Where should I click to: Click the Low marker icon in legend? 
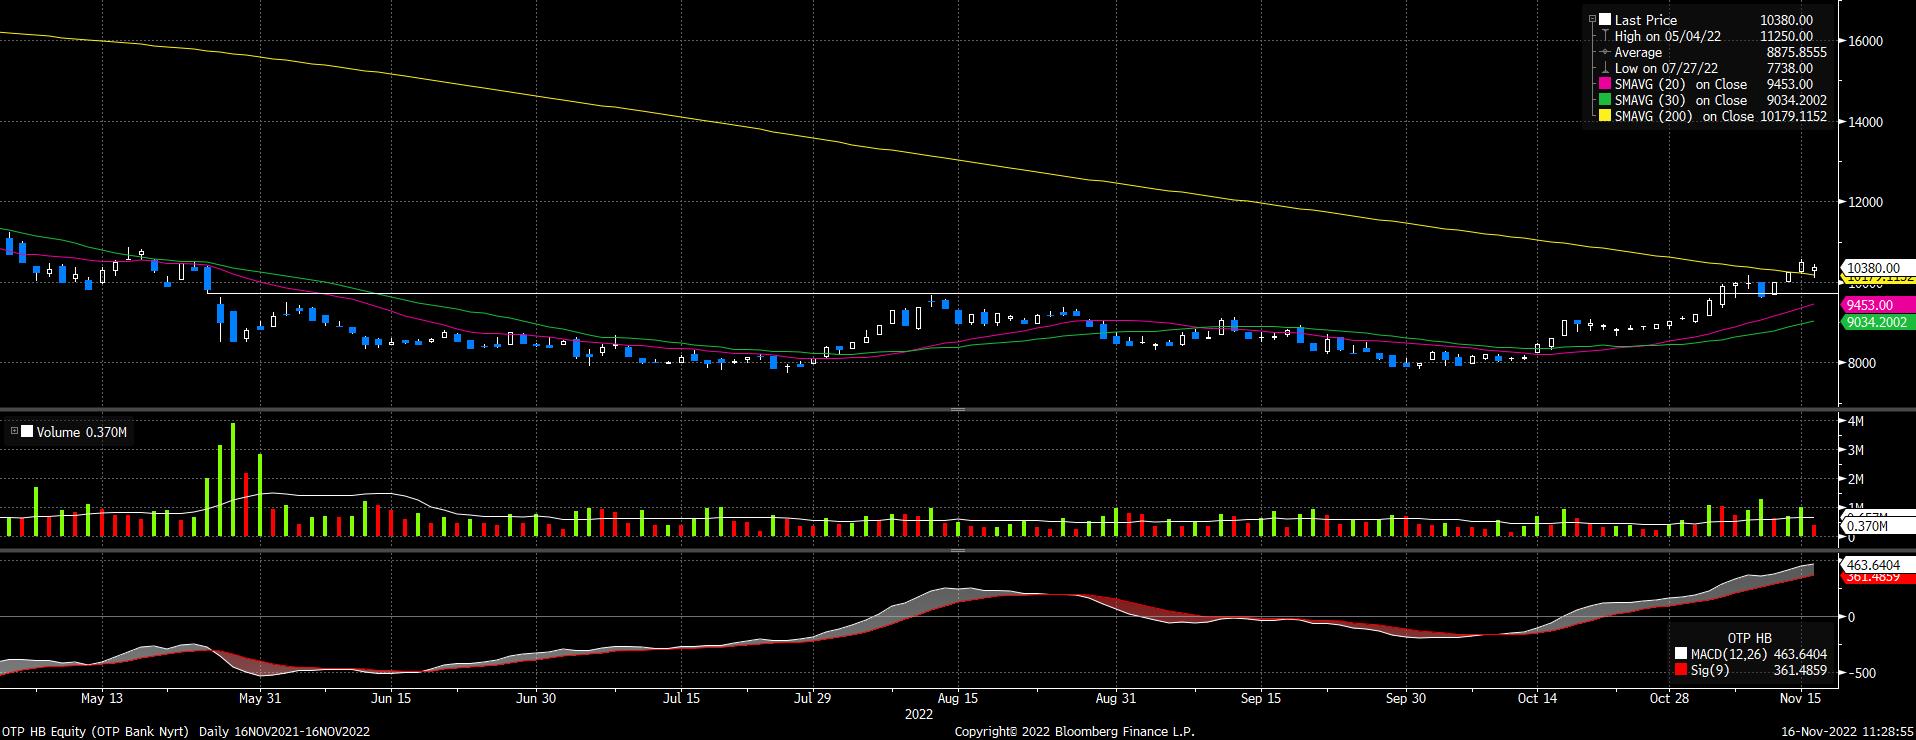click(x=1605, y=68)
